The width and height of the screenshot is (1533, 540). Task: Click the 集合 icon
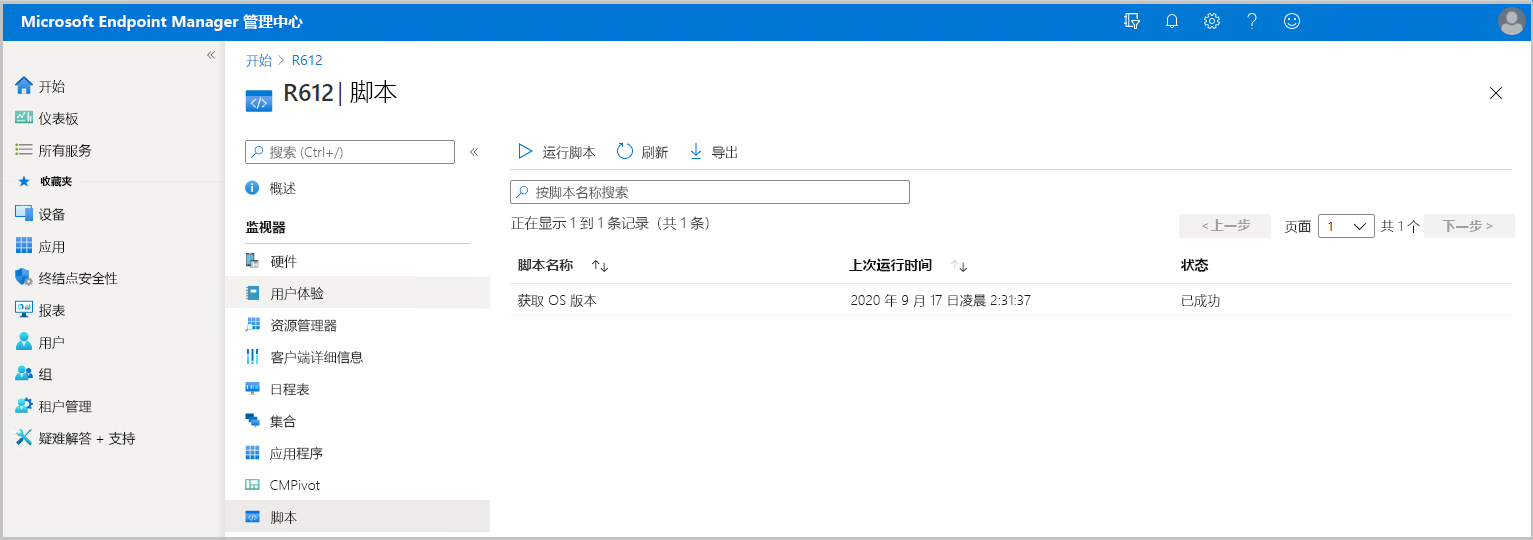[252, 421]
